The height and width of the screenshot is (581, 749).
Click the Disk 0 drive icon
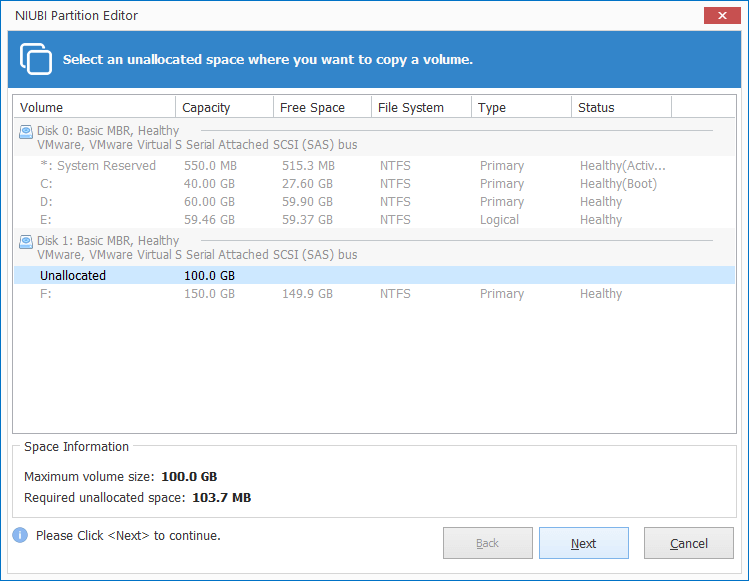[26, 132]
